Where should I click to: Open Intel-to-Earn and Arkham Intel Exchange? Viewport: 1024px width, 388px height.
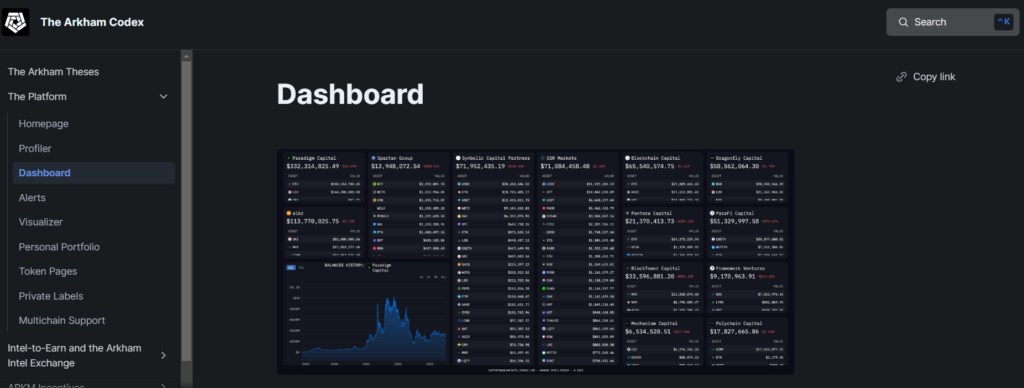click(74, 355)
